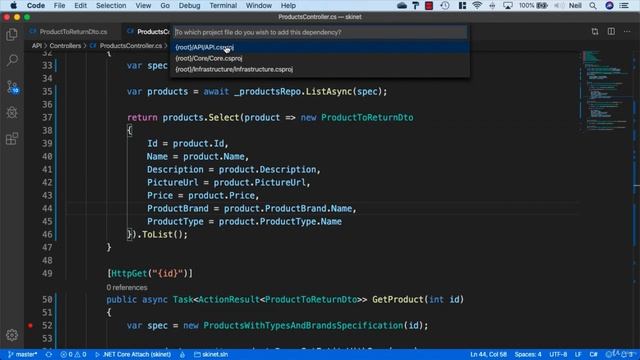Change end of line sequence via LF
Image resolution: width=640 pixels, height=360 pixels.
[x=578, y=354]
